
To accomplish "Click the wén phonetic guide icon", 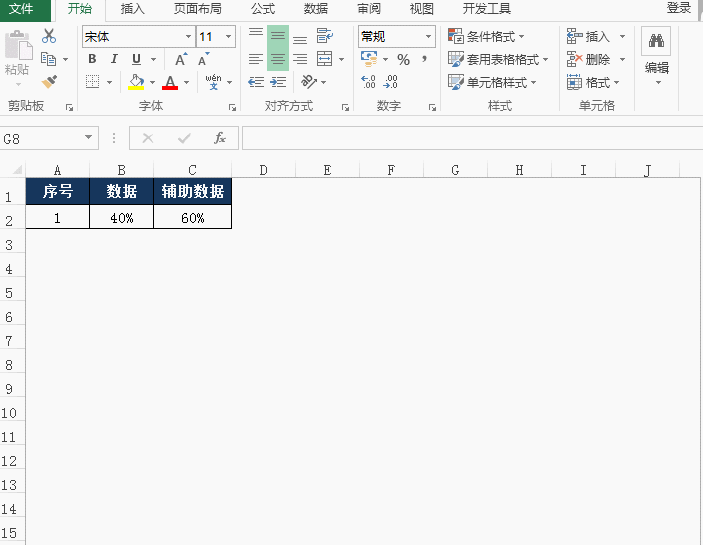I will [213, 82].
